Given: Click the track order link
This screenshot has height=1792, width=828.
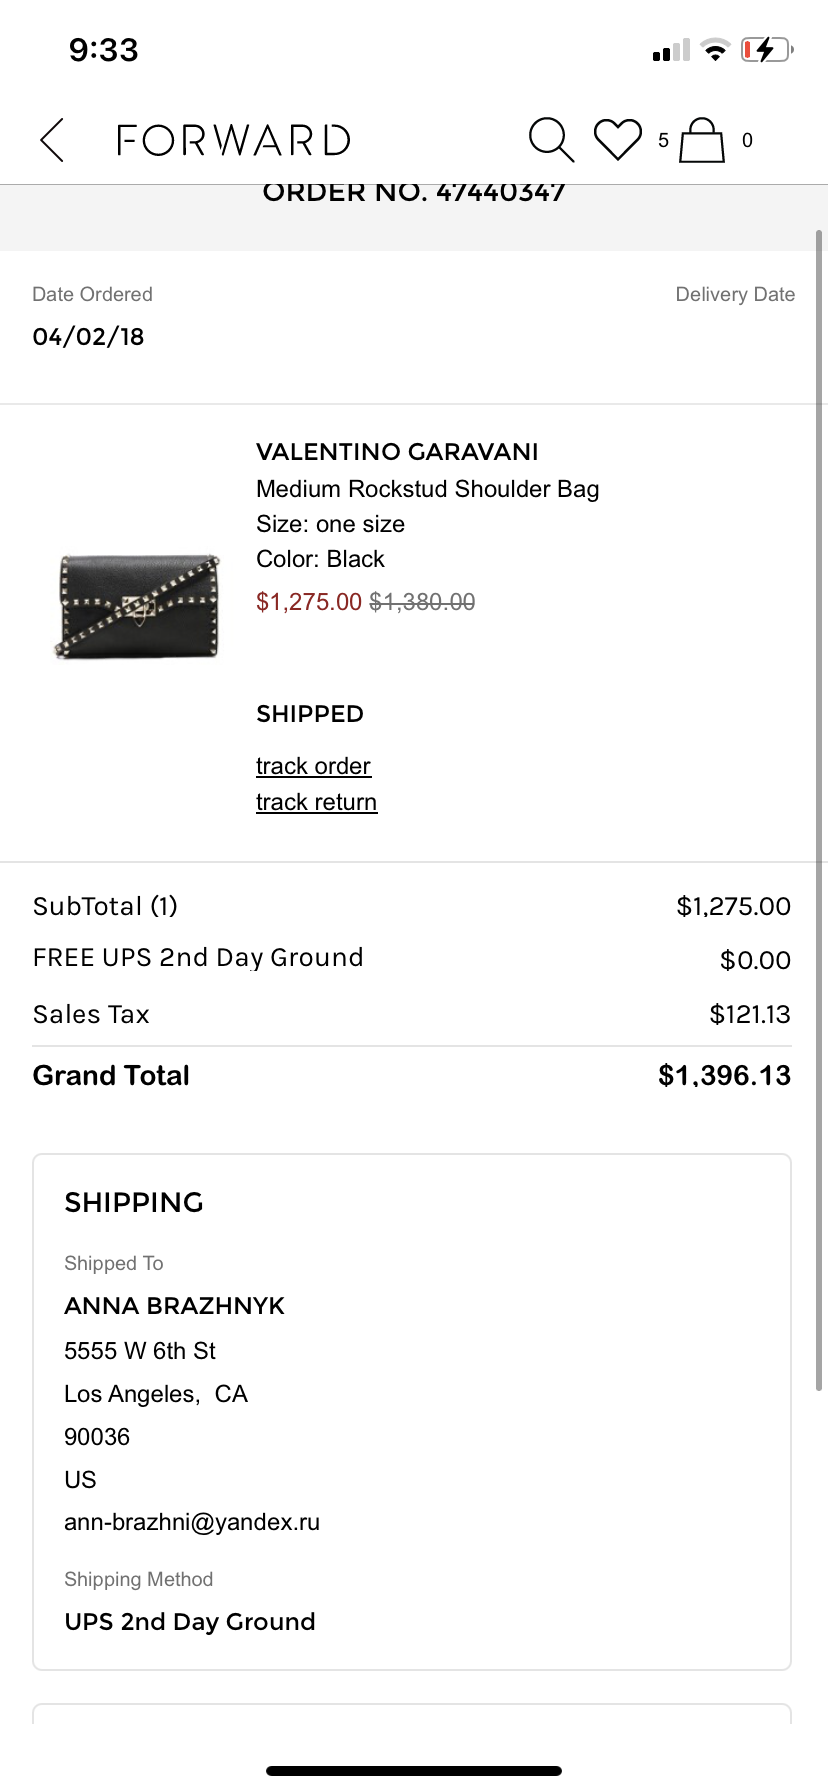Looking at the screenshot, I should pos(313,766).
